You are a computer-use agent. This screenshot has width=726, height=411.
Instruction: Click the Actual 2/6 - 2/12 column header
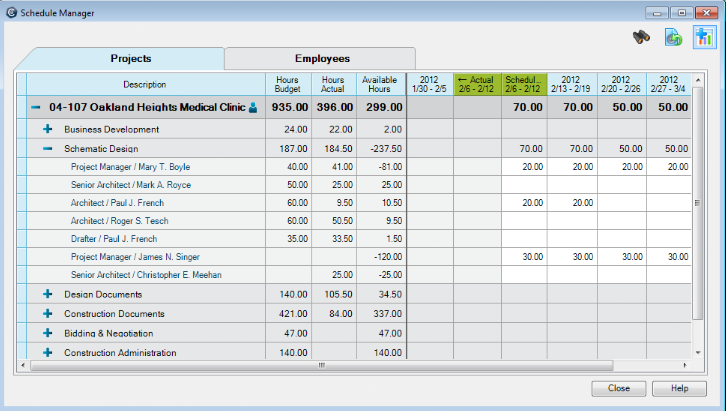pos(476,84)
